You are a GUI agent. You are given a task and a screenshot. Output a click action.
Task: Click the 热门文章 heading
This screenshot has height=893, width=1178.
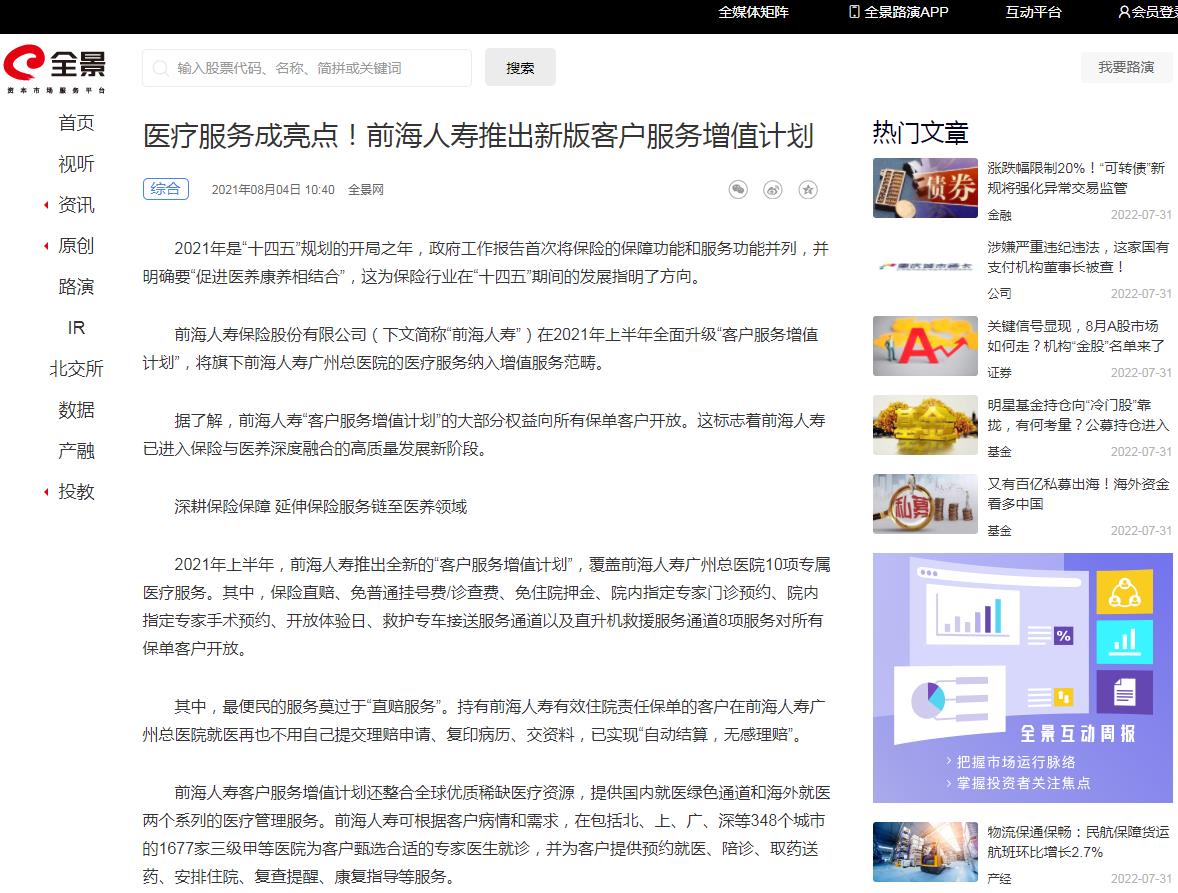920,133
